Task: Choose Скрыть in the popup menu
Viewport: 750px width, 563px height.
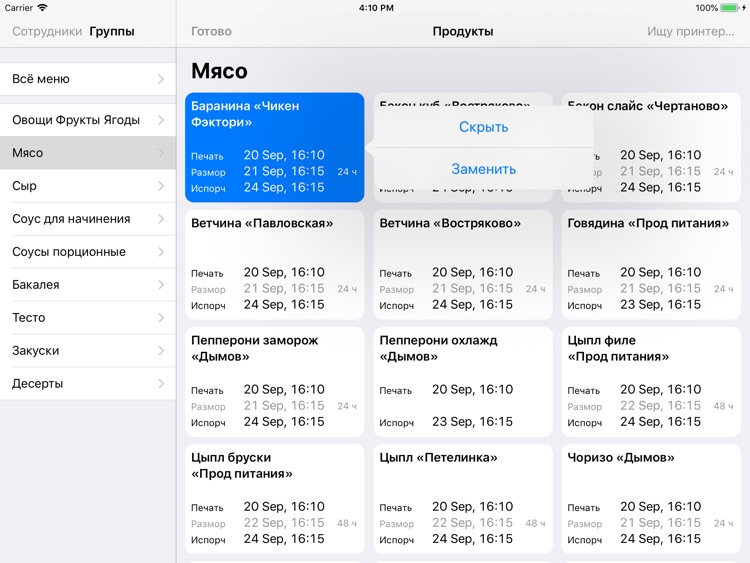Action: point(483,127)
